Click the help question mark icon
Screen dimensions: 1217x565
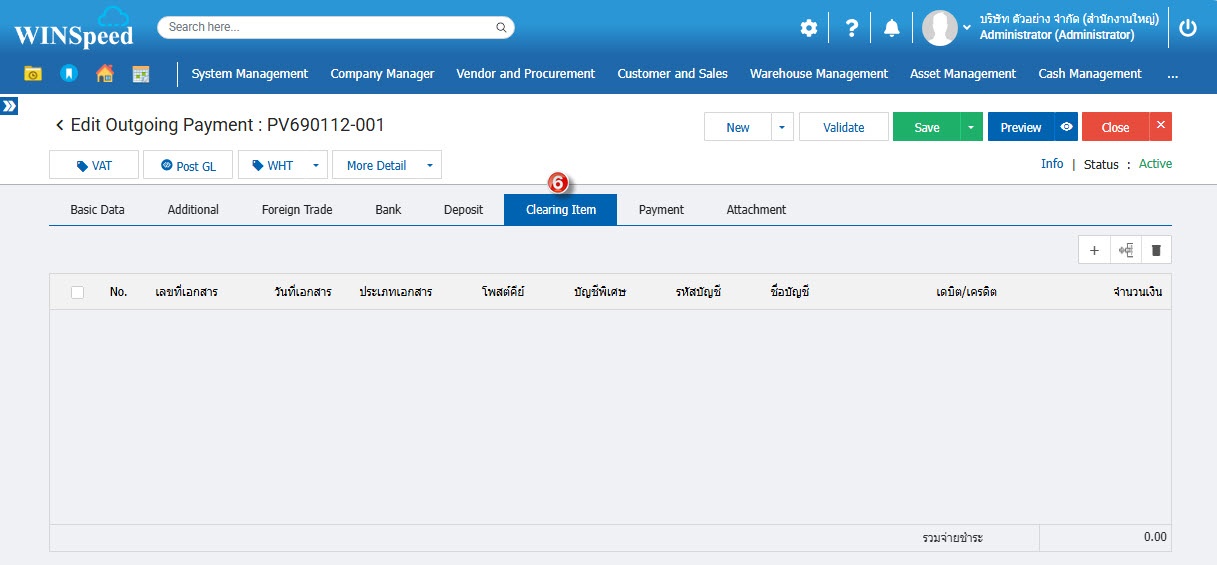coord(851,28)
